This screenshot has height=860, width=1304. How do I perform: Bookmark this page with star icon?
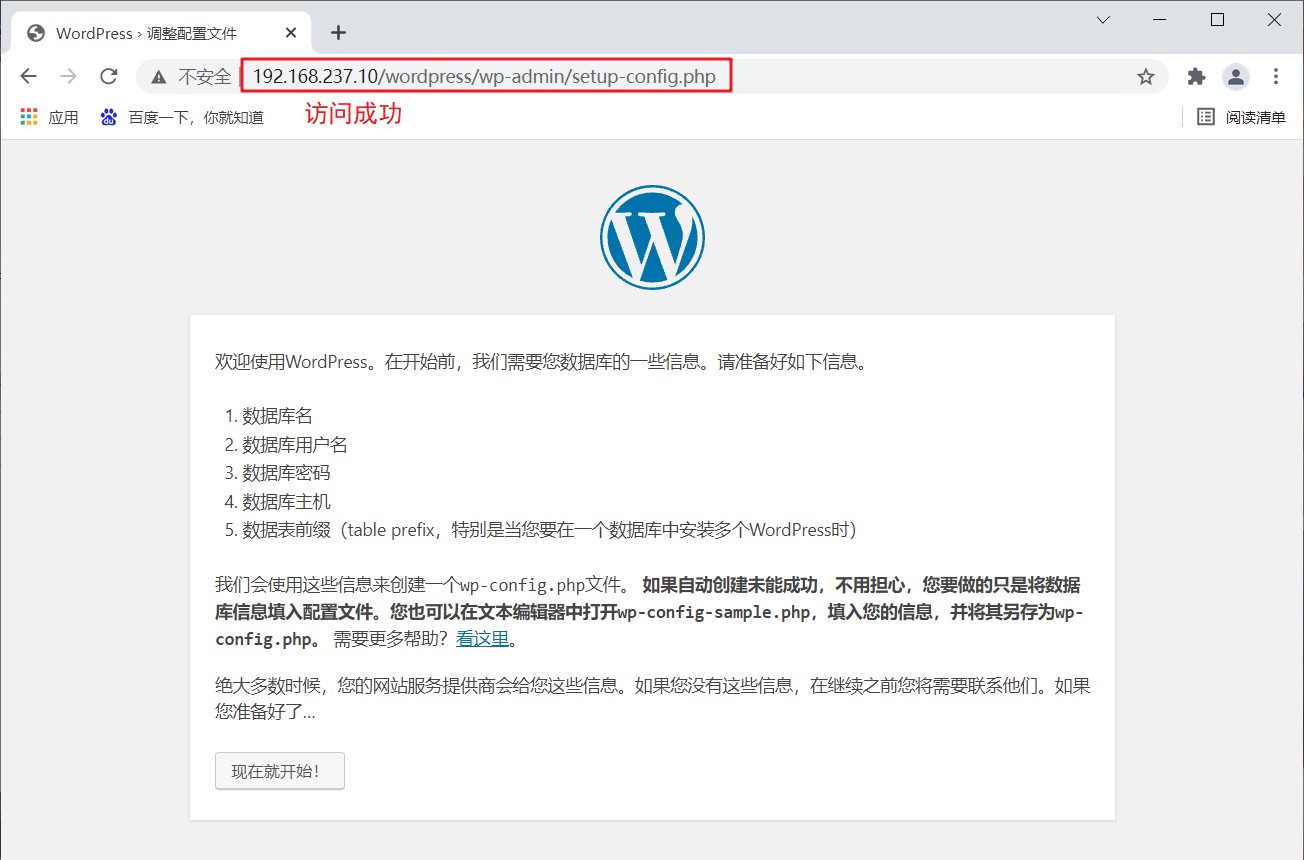click(x=1146, y=77)
